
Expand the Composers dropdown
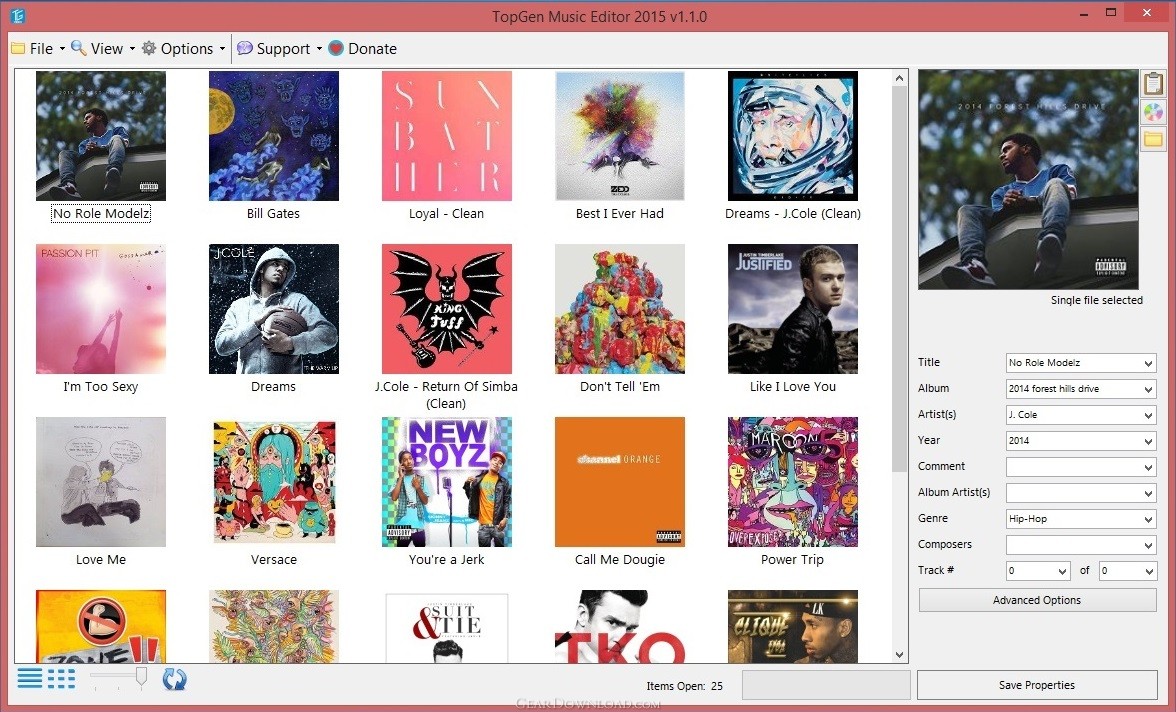pos(1148,545)
